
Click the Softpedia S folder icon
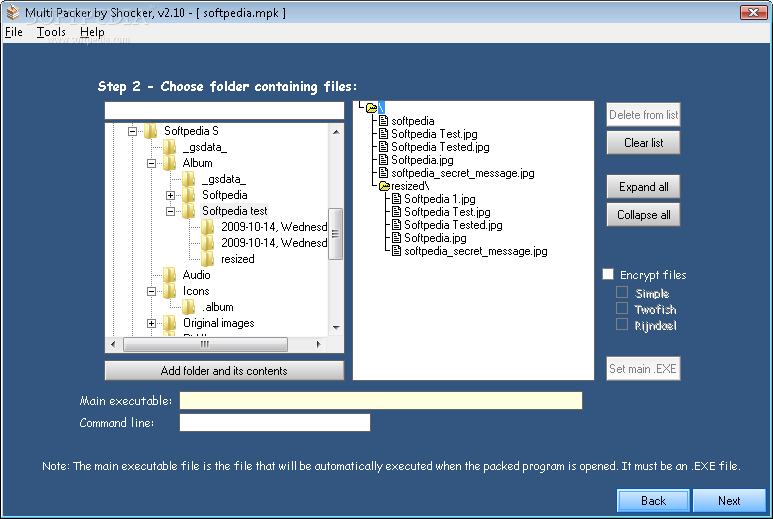tap(151, 131)
